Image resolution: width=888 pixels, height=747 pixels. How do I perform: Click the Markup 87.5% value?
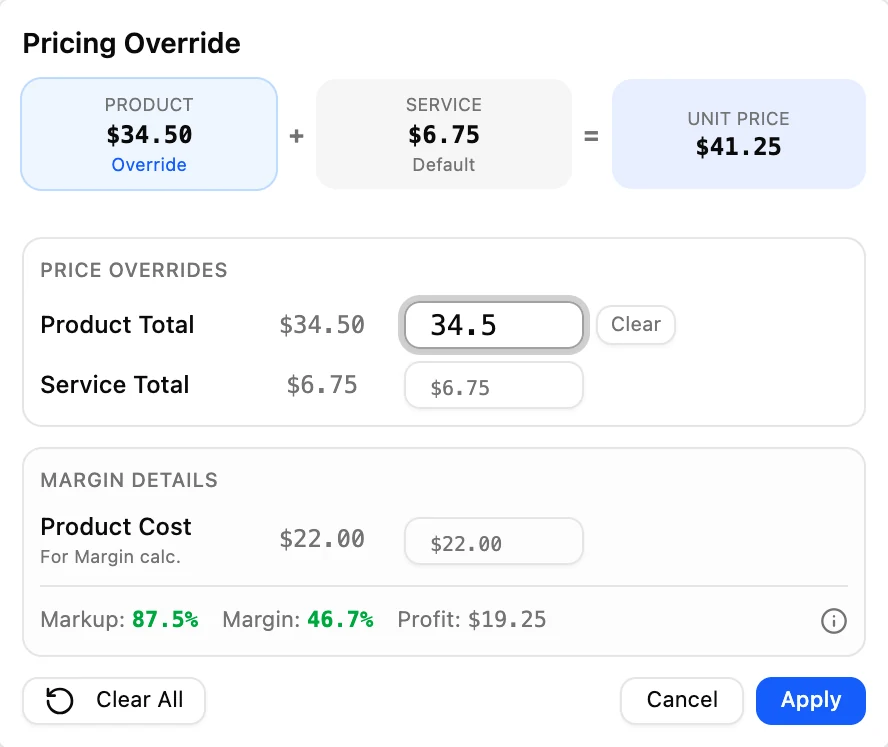coord(165,620)
